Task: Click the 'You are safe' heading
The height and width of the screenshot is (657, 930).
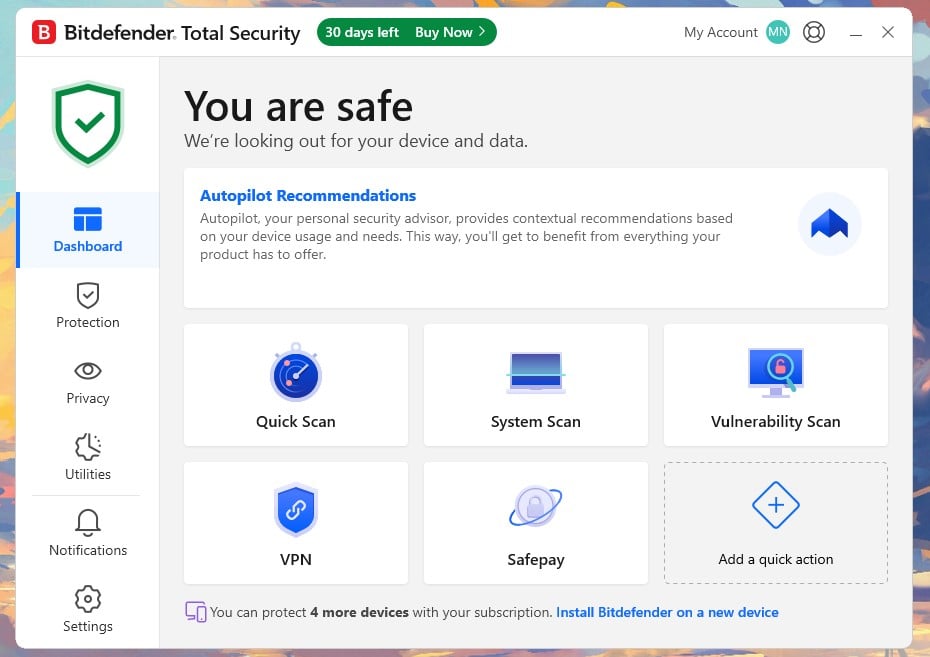Action: [x=298, y=107]
